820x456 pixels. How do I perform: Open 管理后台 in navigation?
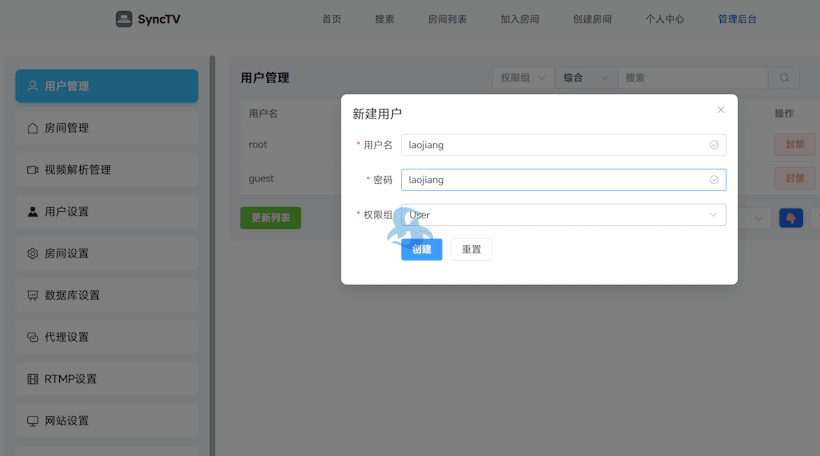tap(737, 19)
